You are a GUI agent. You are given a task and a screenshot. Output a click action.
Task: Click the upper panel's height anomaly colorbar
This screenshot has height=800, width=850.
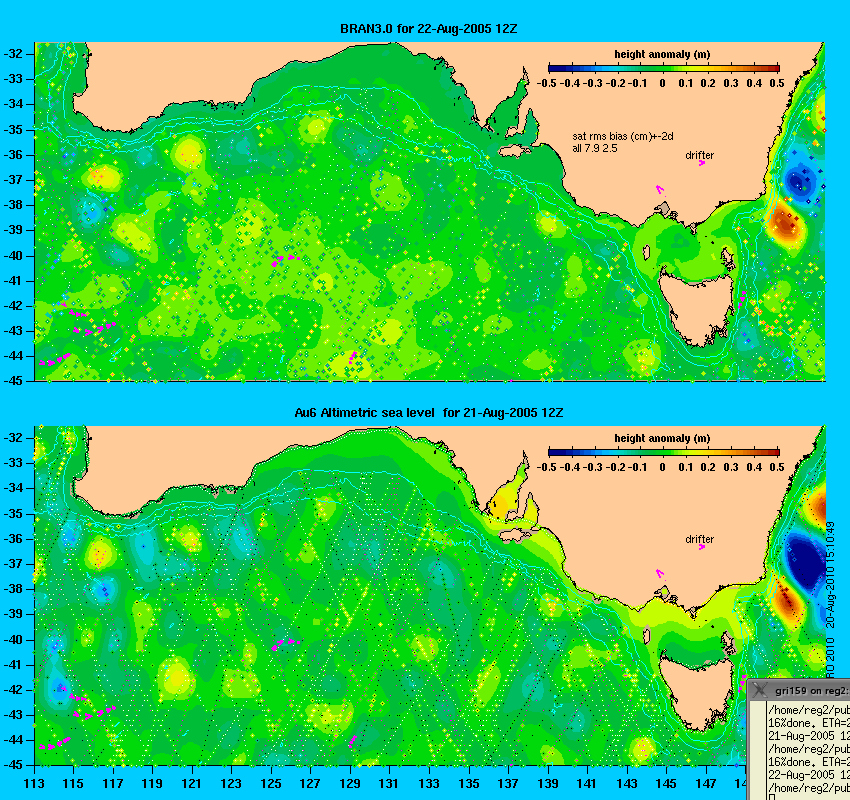point(664,68)
